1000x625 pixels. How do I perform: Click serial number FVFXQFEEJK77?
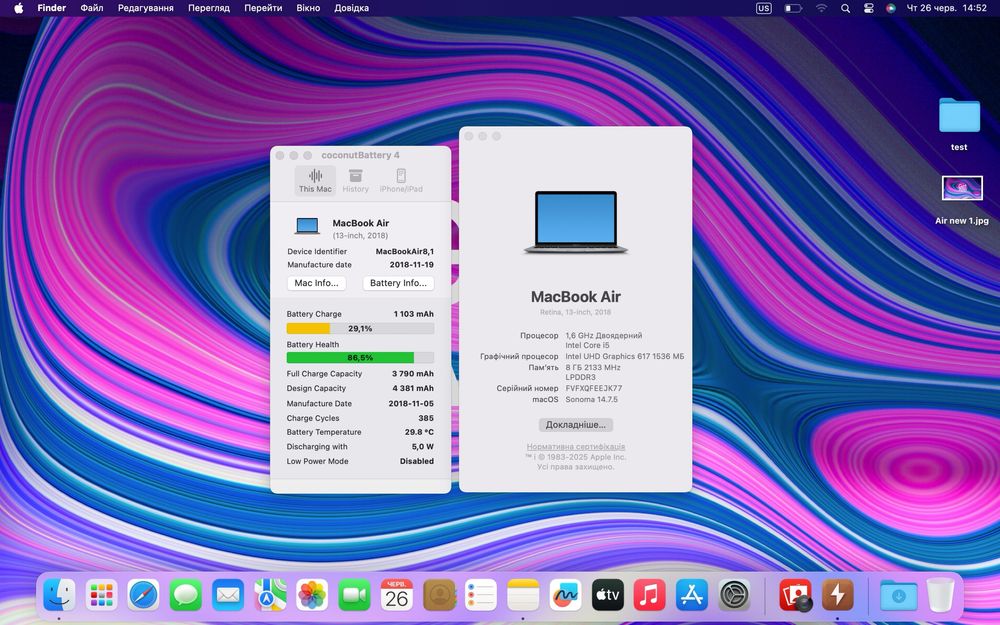click(x=594, y=388)
